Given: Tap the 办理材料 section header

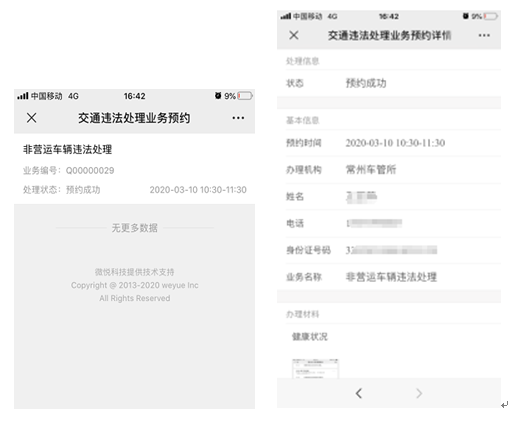Looking at the screenshot, I should pos(302,314).
